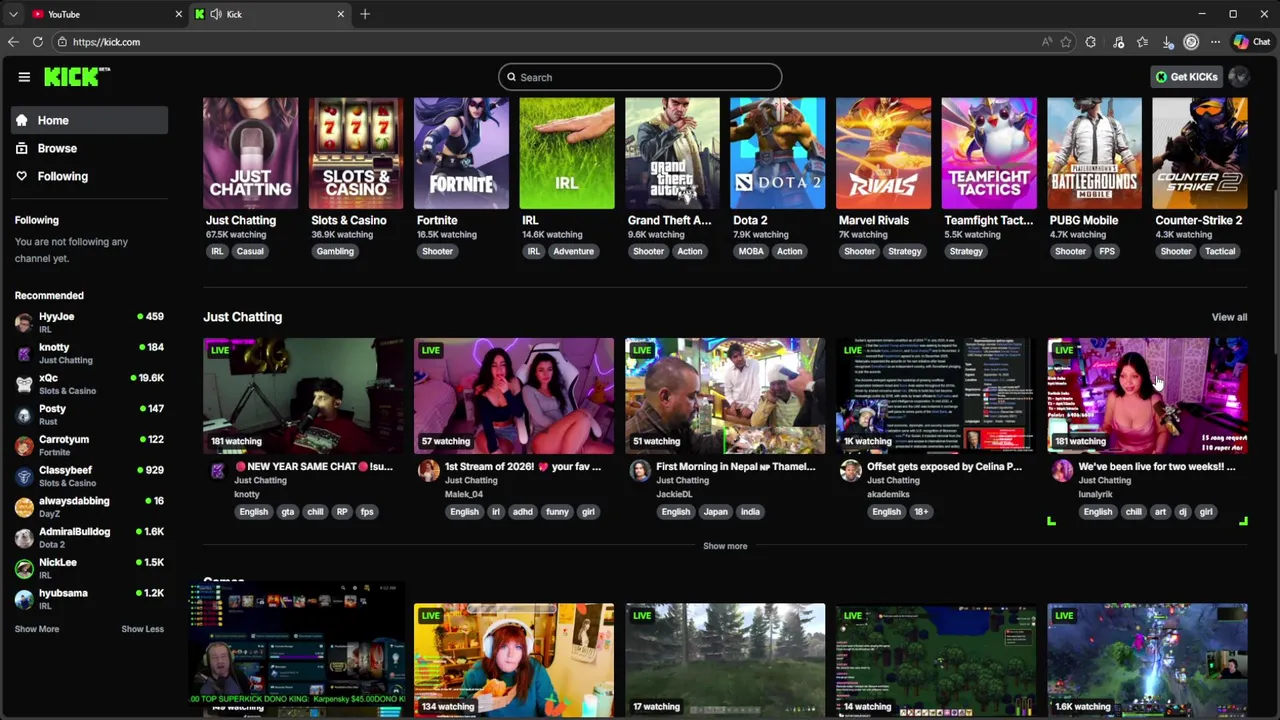Click hyubsama in Recommended list
This screenshot has height=720, width=1280.
[90, 599]
